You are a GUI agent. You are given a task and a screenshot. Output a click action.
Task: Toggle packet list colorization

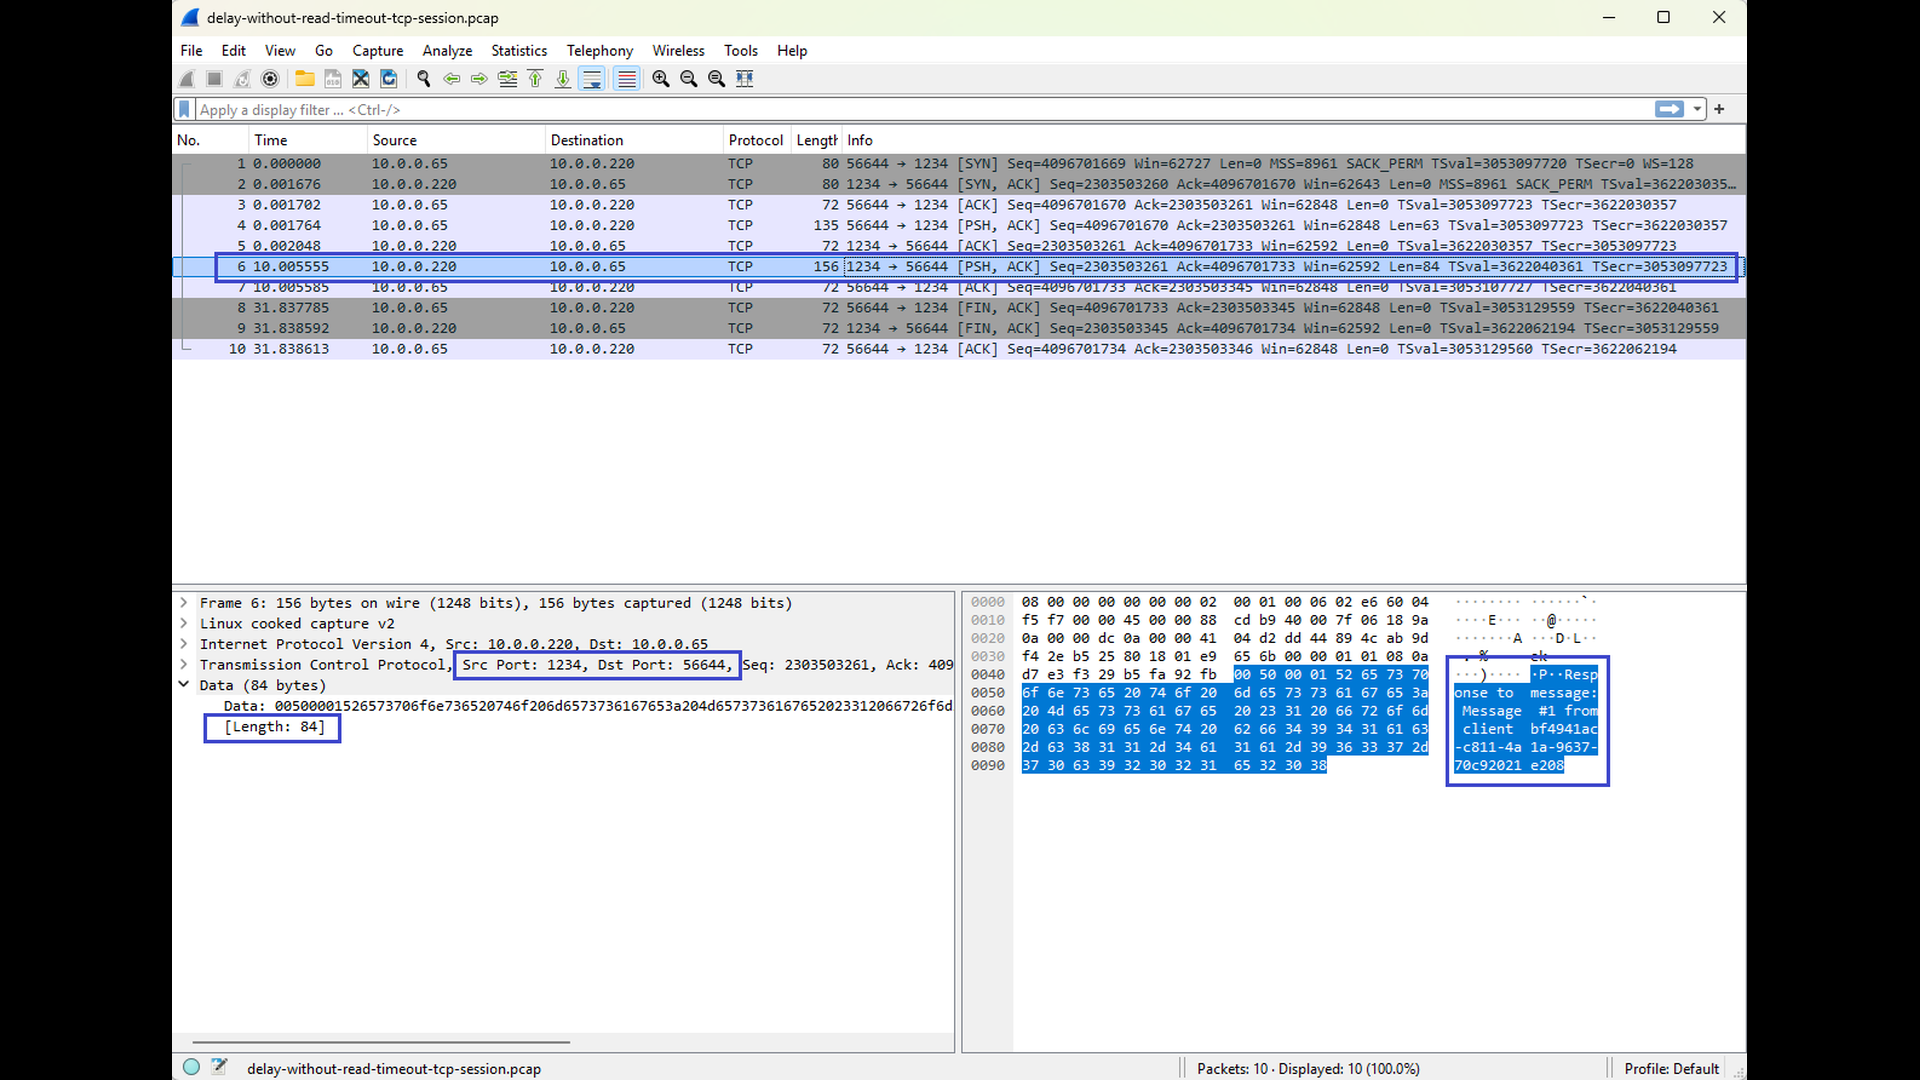tap(627, 79)
